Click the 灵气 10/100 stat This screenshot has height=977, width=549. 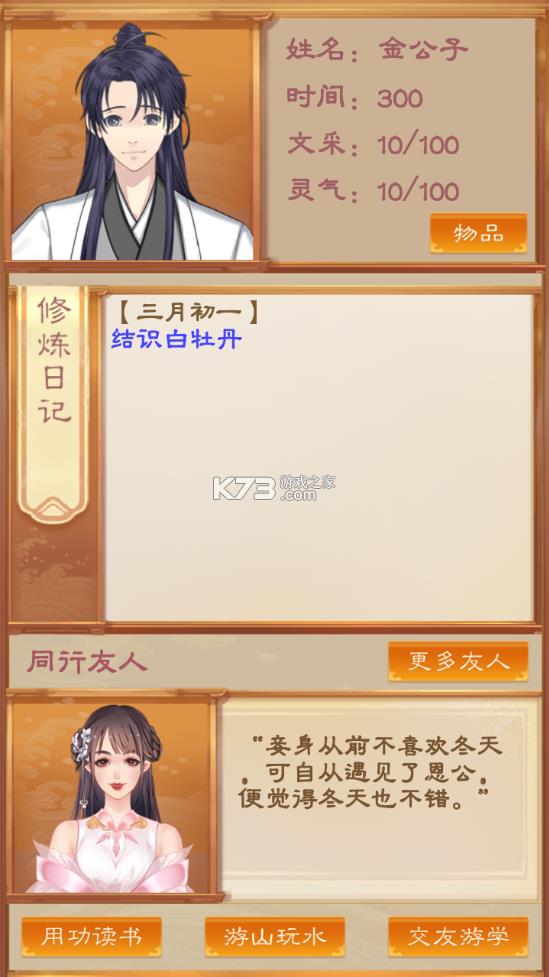[373, 191]
